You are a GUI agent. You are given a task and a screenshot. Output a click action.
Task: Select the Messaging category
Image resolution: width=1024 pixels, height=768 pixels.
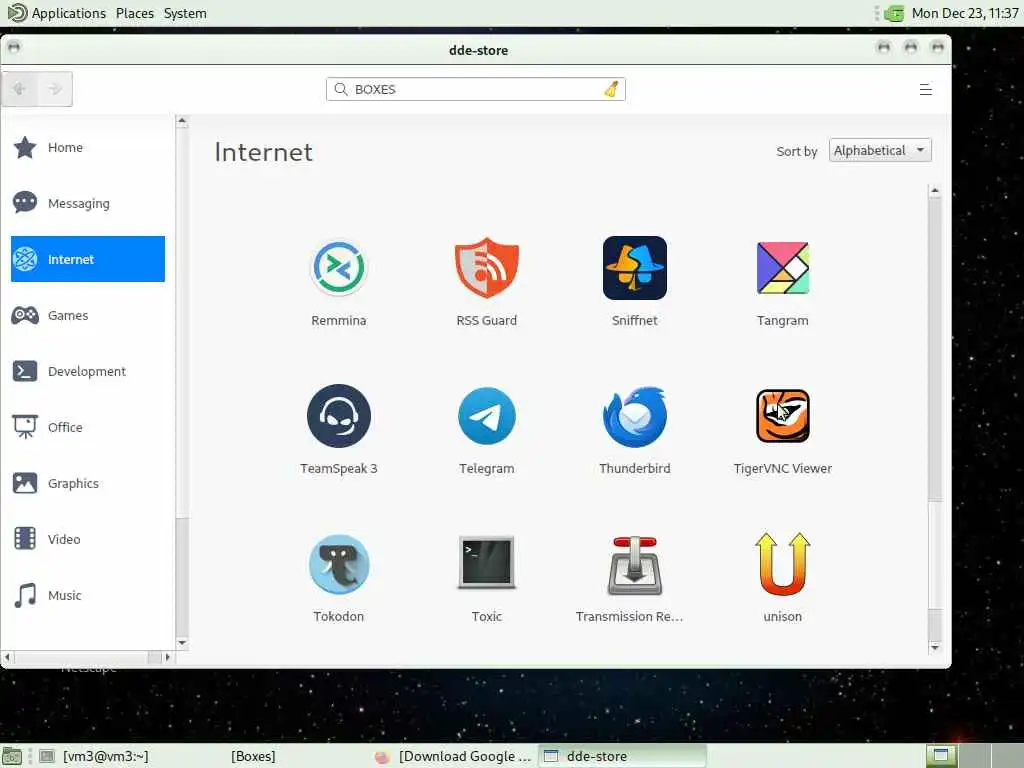click(88, 203)
